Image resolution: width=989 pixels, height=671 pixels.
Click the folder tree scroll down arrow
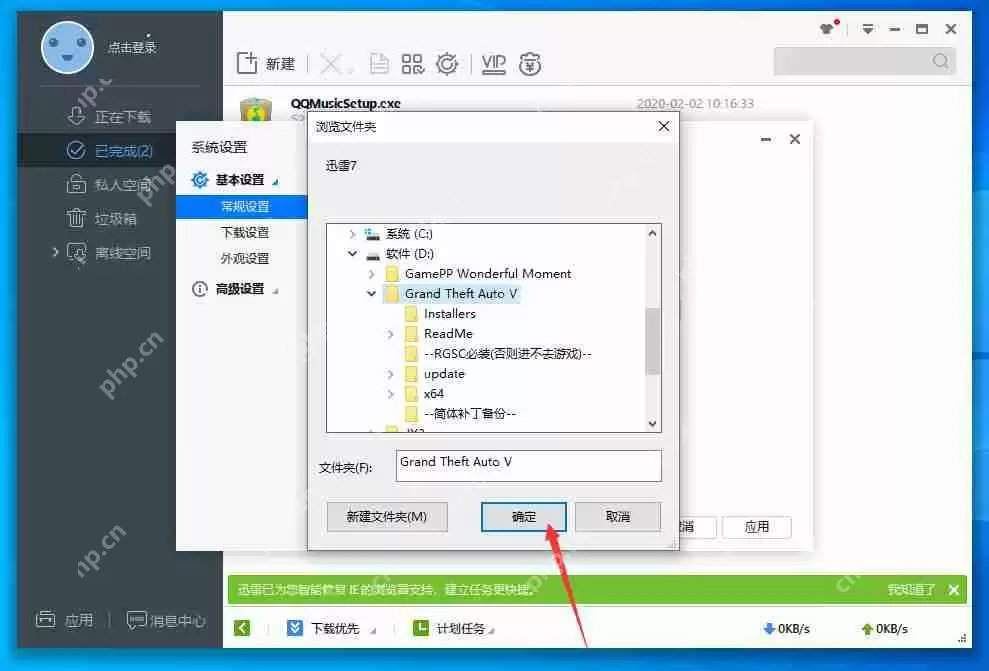click(653, 424)
